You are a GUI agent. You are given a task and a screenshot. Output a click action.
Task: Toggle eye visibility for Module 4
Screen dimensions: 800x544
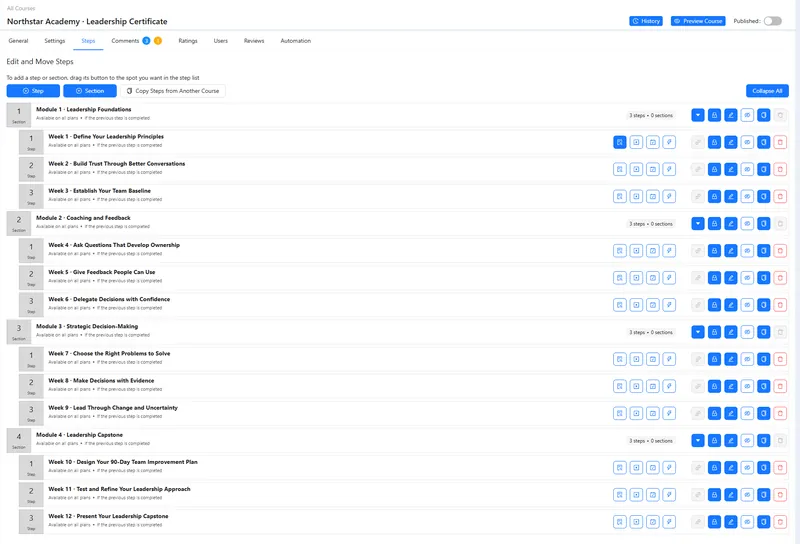coord(747,440)
